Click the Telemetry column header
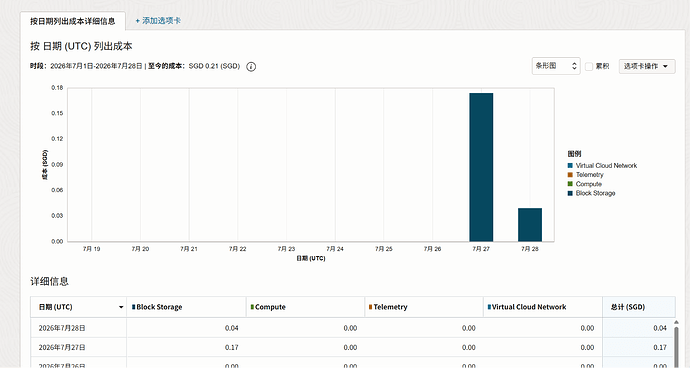This screenshot has width=690, height=368. 424,307
